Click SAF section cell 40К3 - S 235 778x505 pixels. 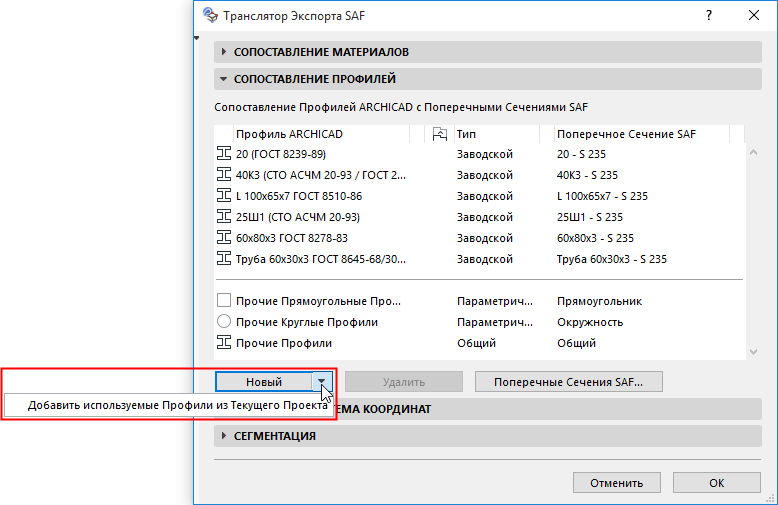(x=587, y=175)
